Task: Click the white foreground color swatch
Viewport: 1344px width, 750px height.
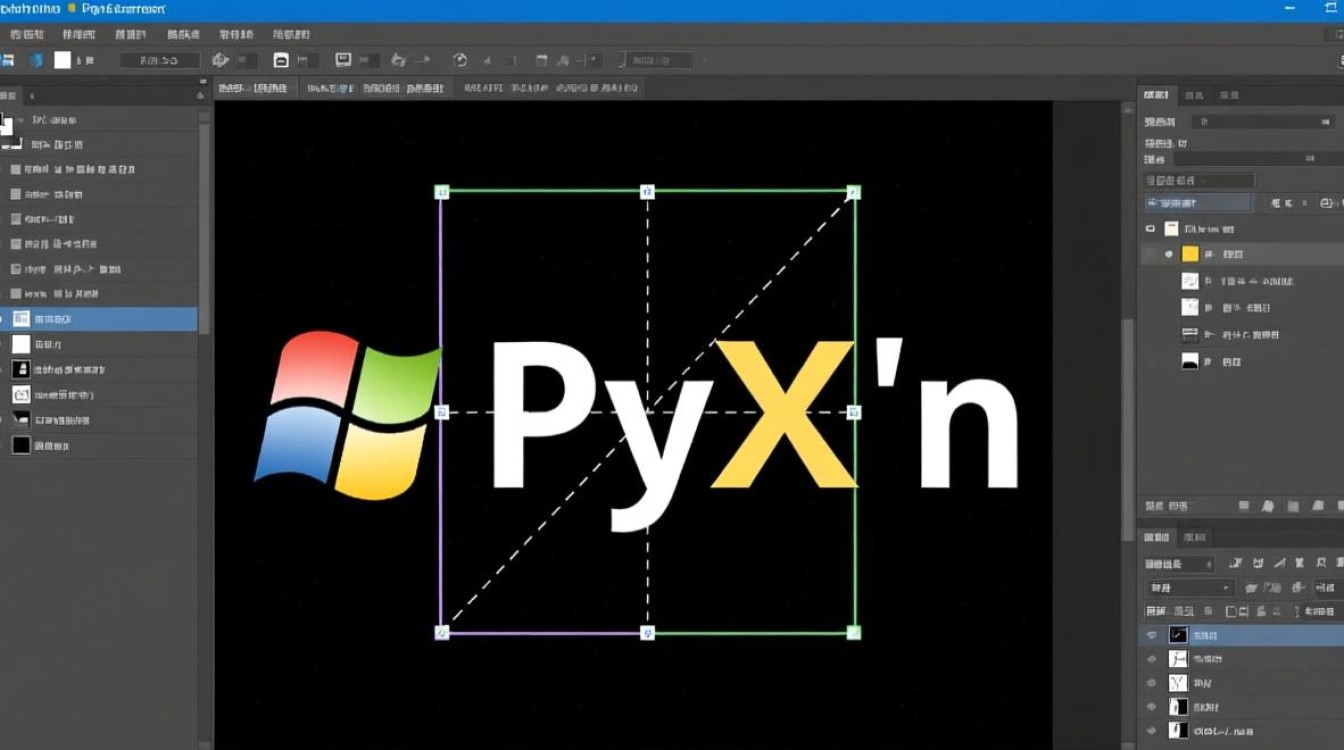Action: [x=63, y=59]
